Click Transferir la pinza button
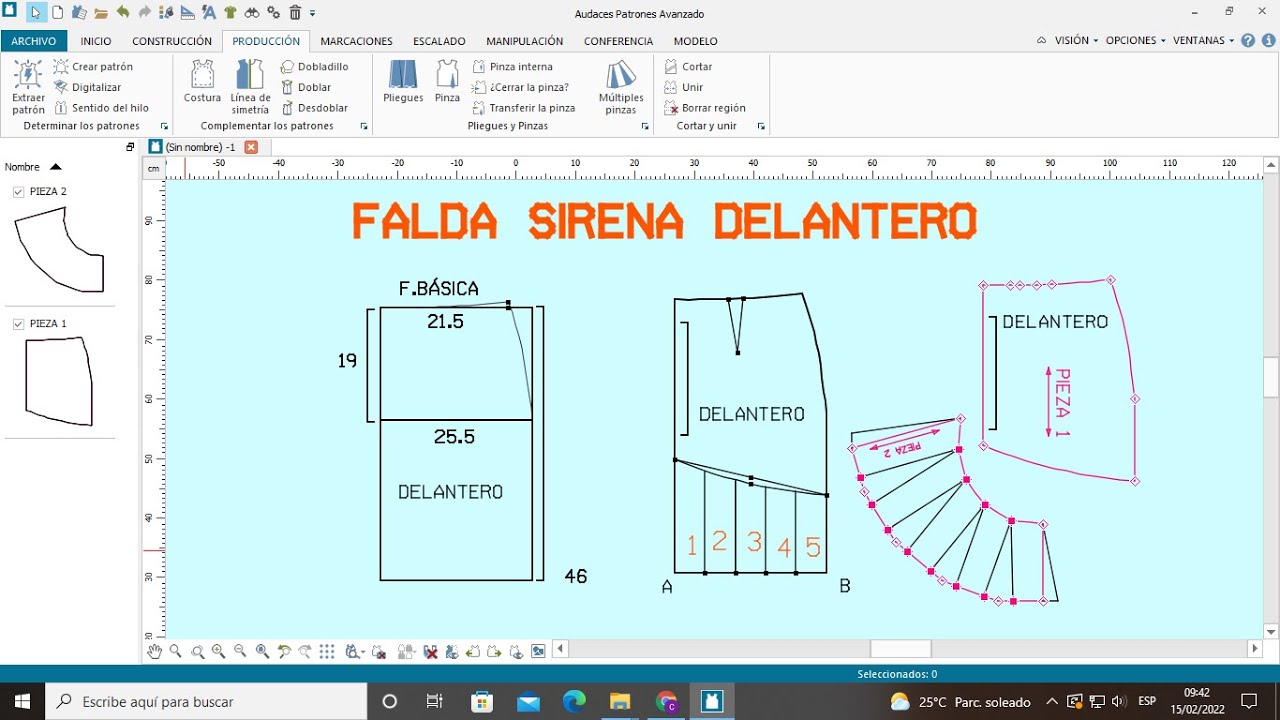 (x=523, y=108)
